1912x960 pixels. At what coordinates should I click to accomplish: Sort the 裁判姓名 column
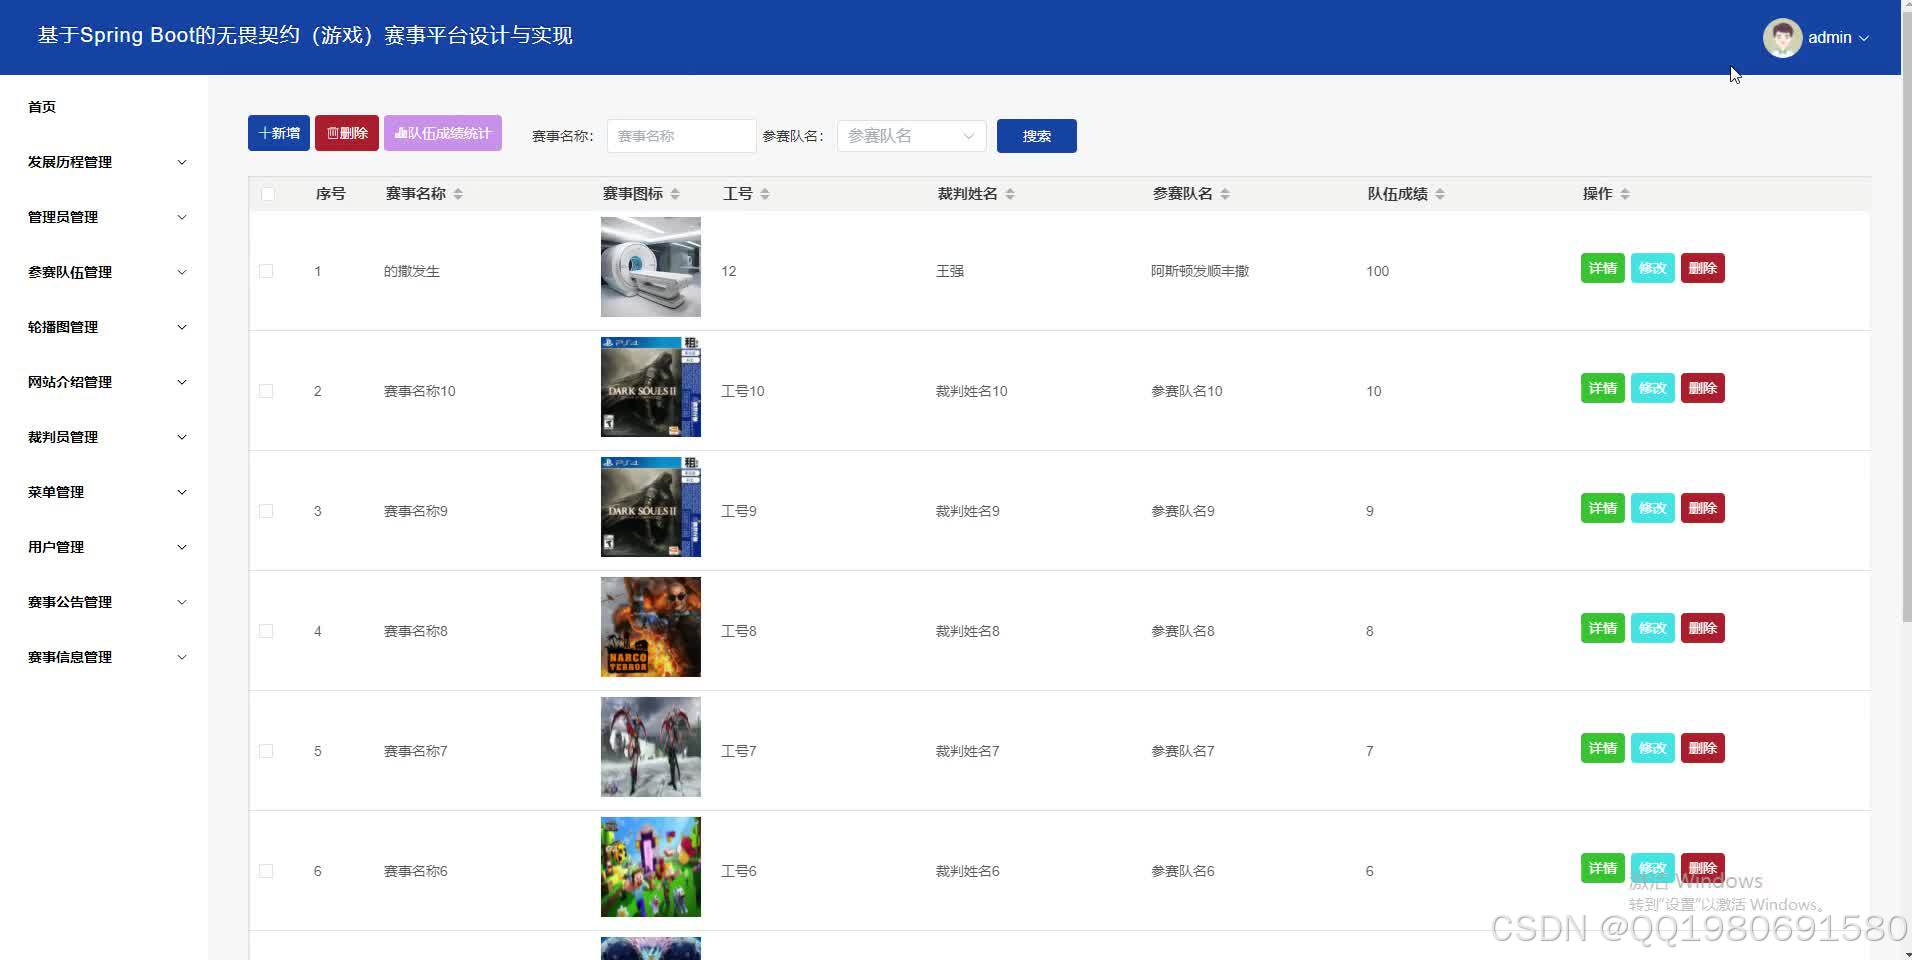click(x=1010, y=193)
